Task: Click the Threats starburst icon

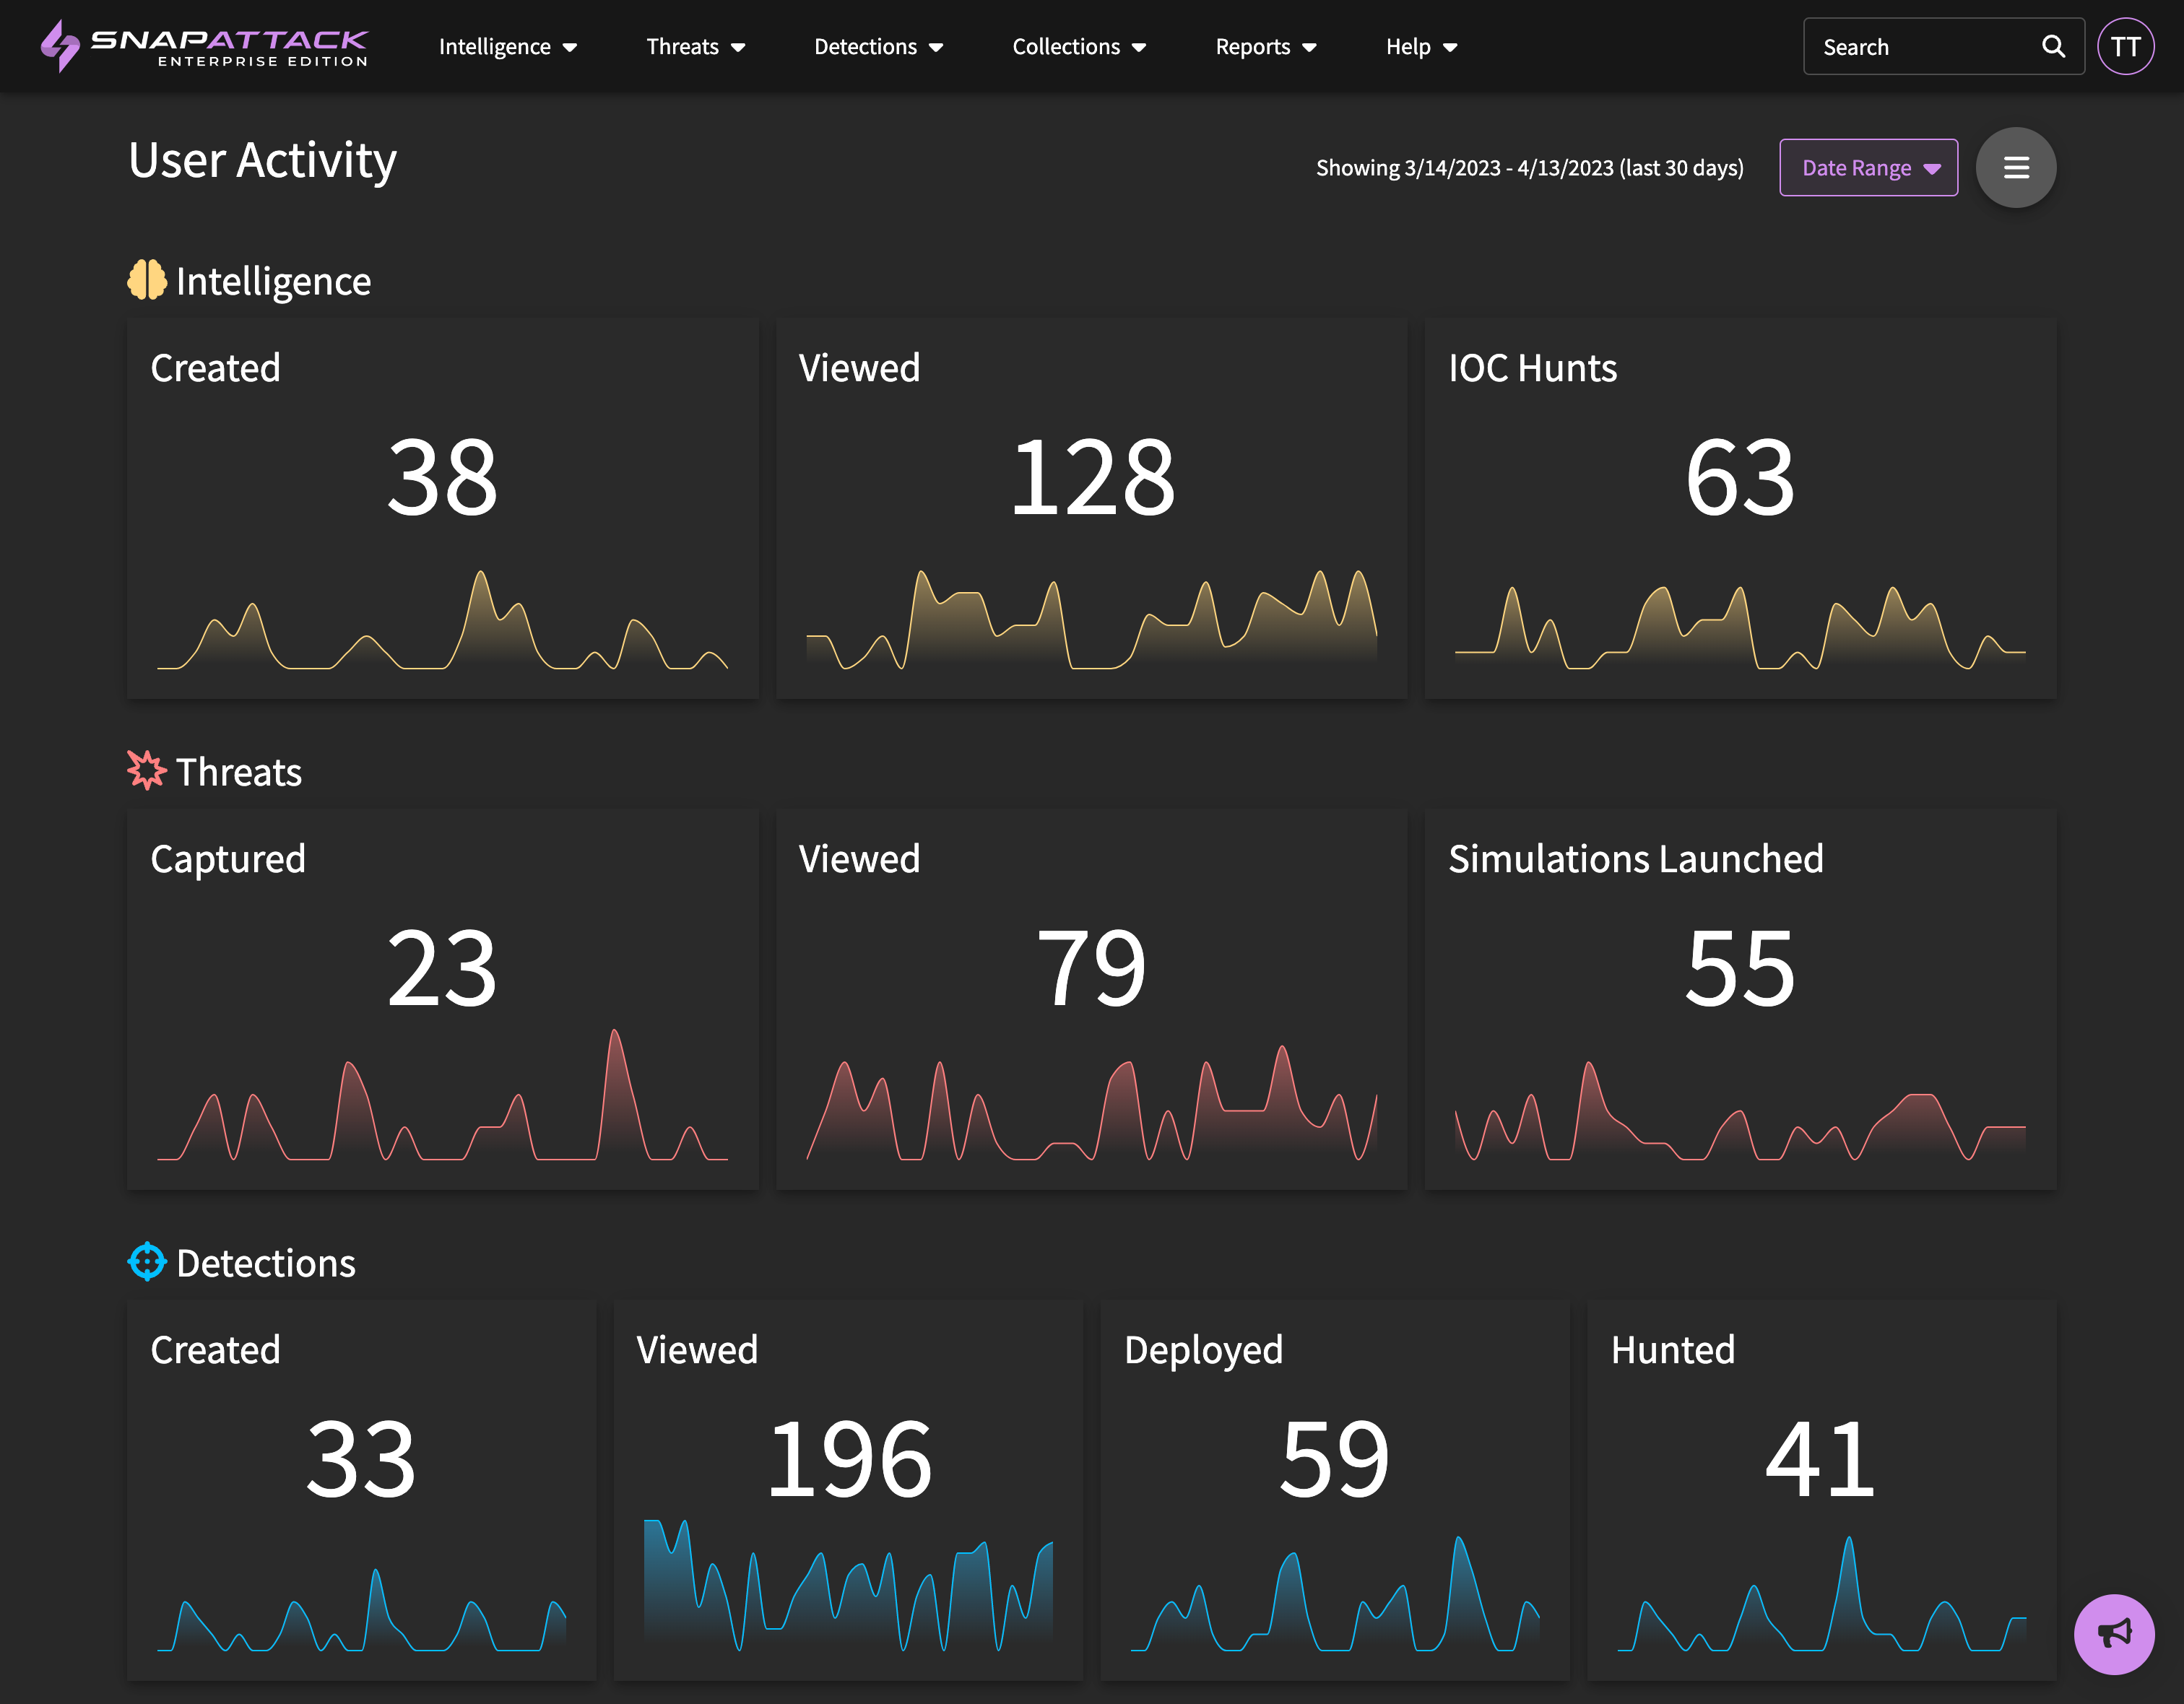Action: click(147, 771)
